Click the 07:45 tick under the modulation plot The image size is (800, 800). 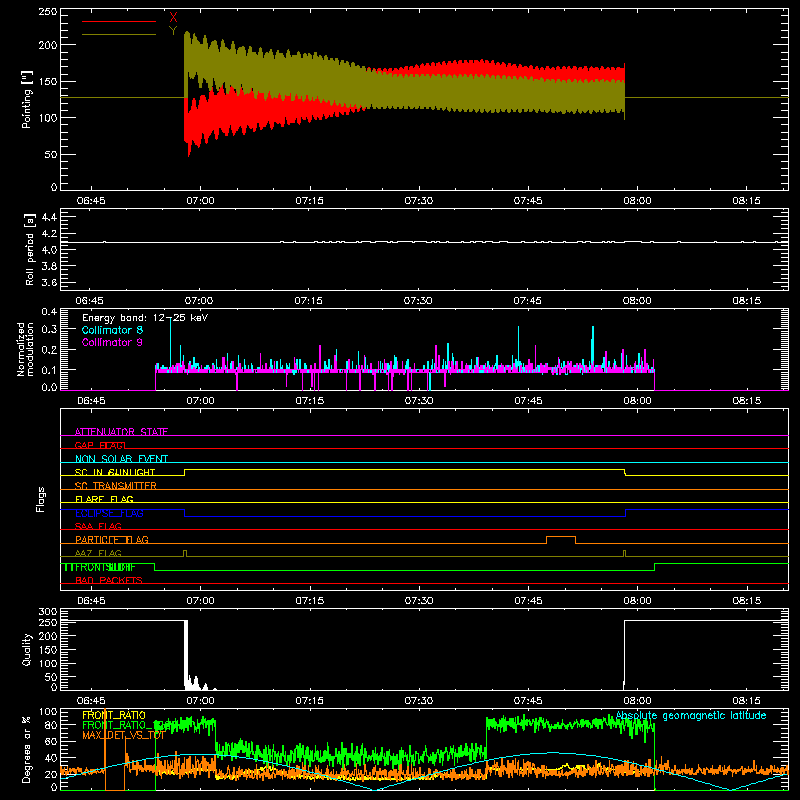coord(528,401)
